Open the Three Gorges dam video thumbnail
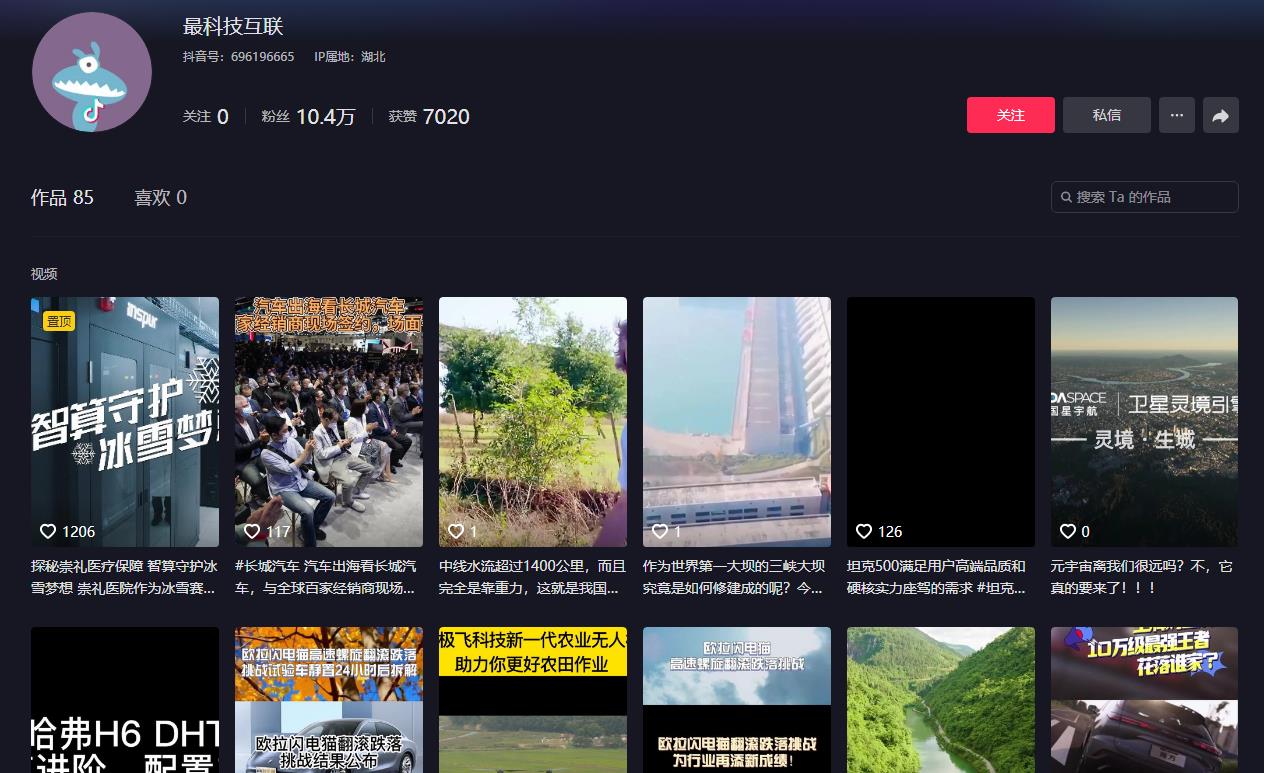 (737, 422)
